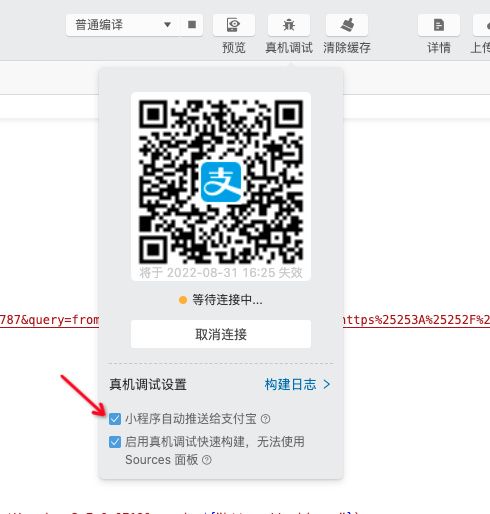Click the 清除缓存 toolbar label

click(x=347, y=48)
